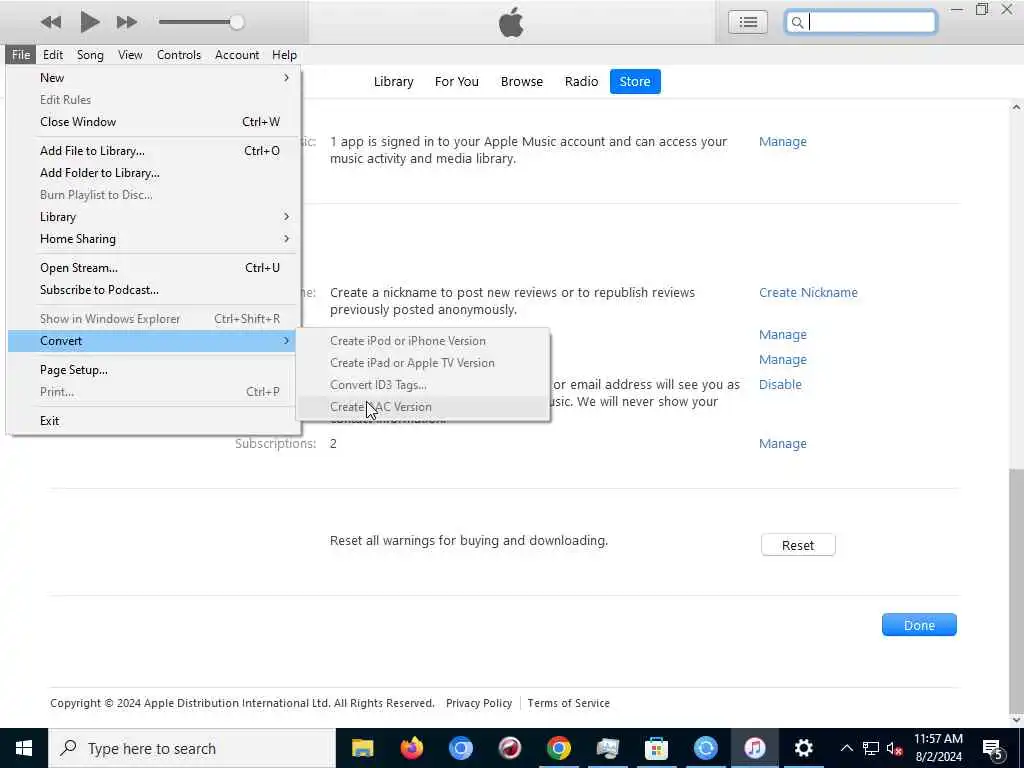Choose Subscribe to Podcast
This screenshot has height=768, width=1024.
point(154,290)
